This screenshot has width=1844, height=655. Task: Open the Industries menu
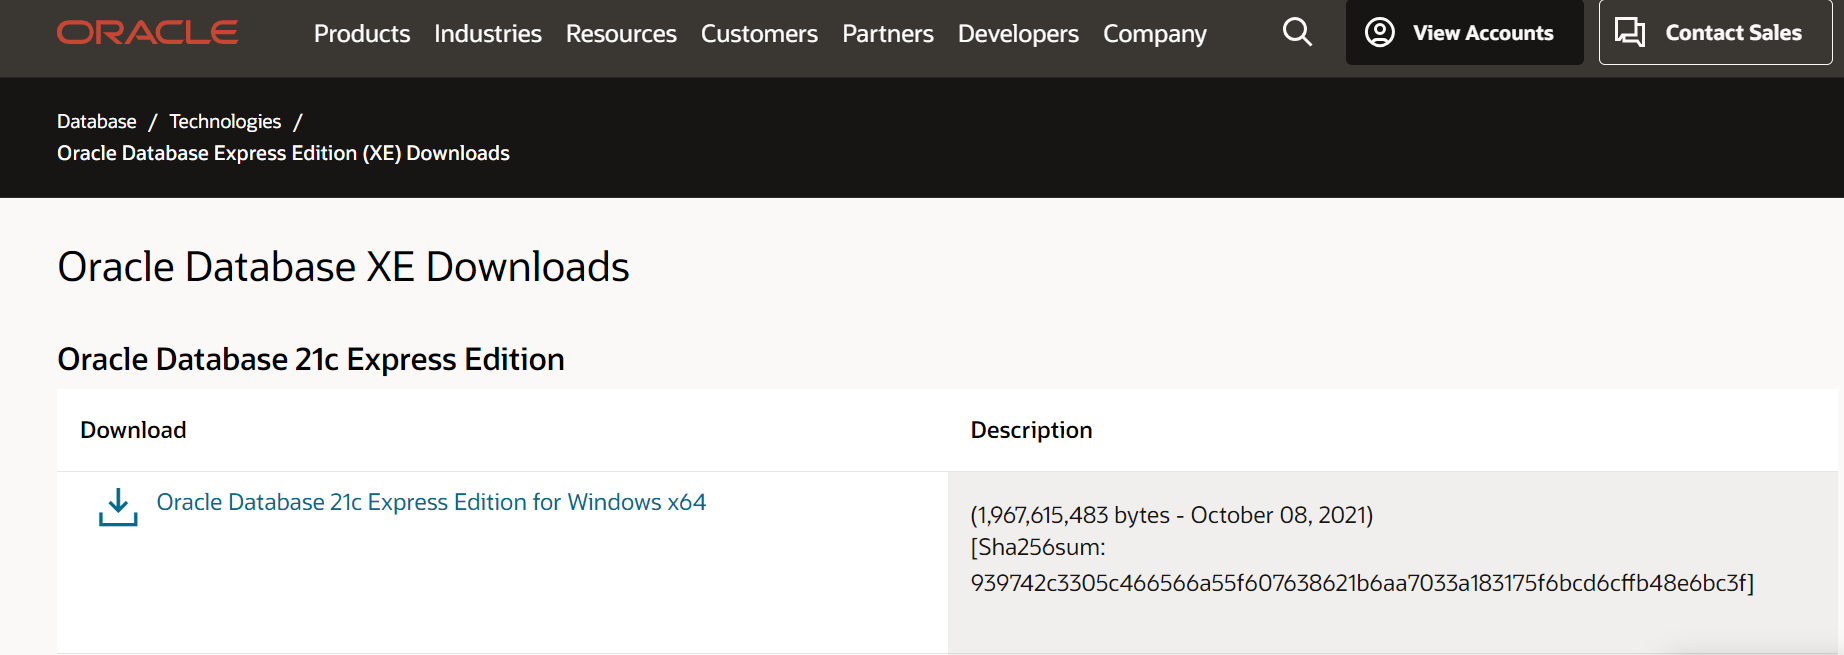[488, 33]
